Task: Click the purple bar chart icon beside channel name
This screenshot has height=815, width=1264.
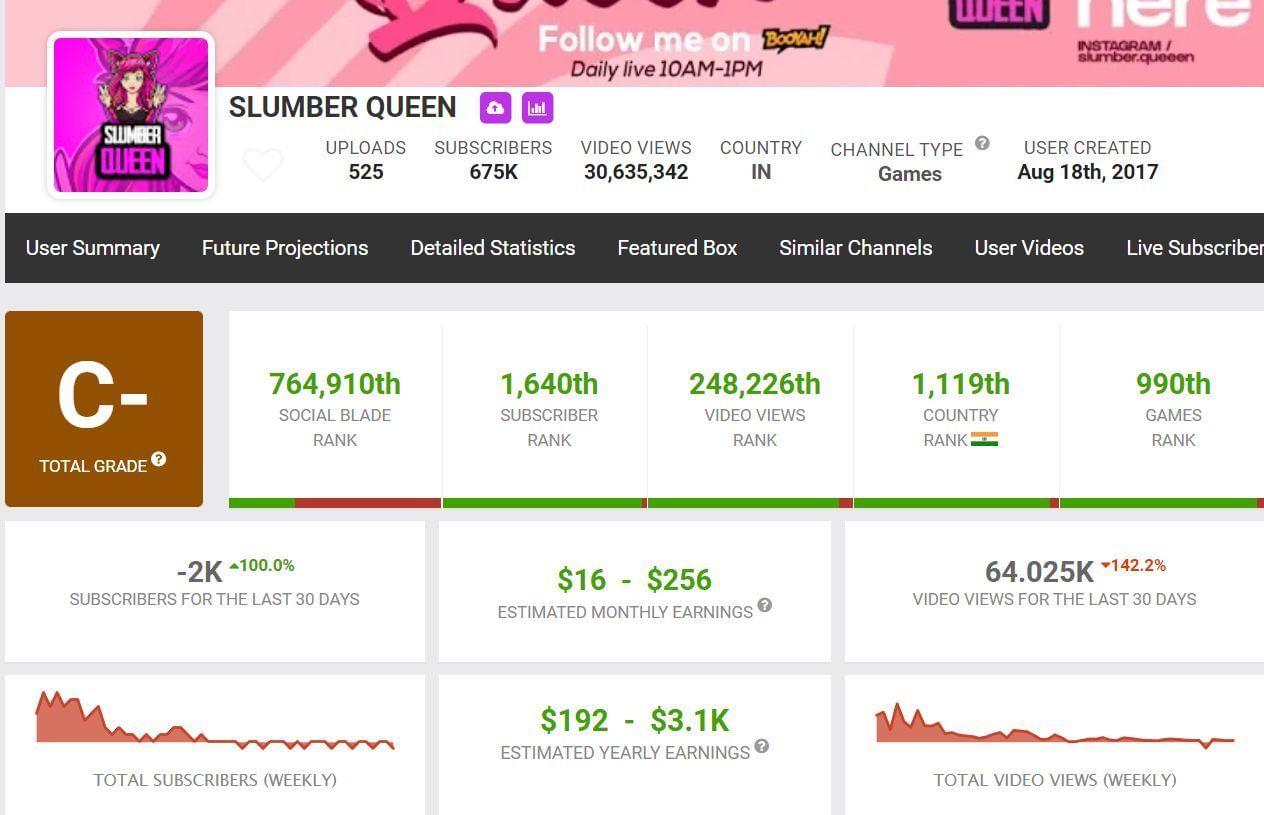Action: [x=537, y=108]
